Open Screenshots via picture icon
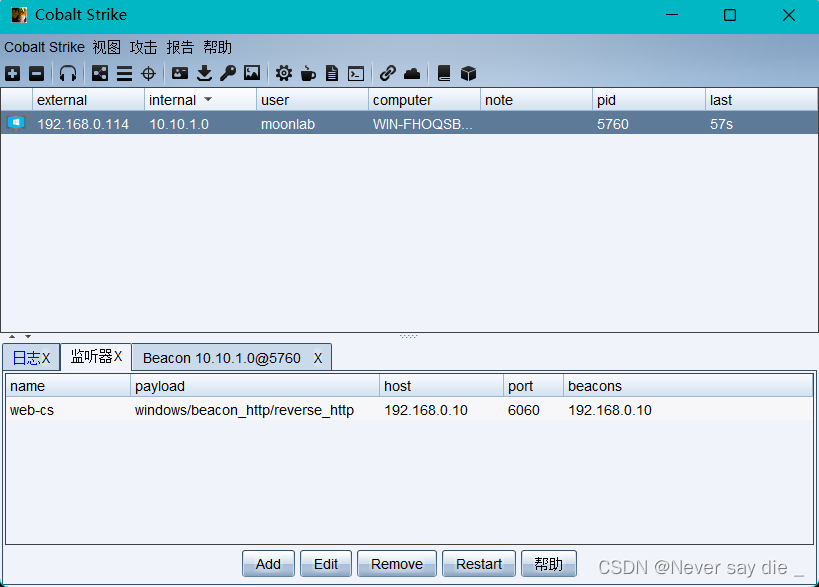The image size is (819, 587). click(252, 74)
